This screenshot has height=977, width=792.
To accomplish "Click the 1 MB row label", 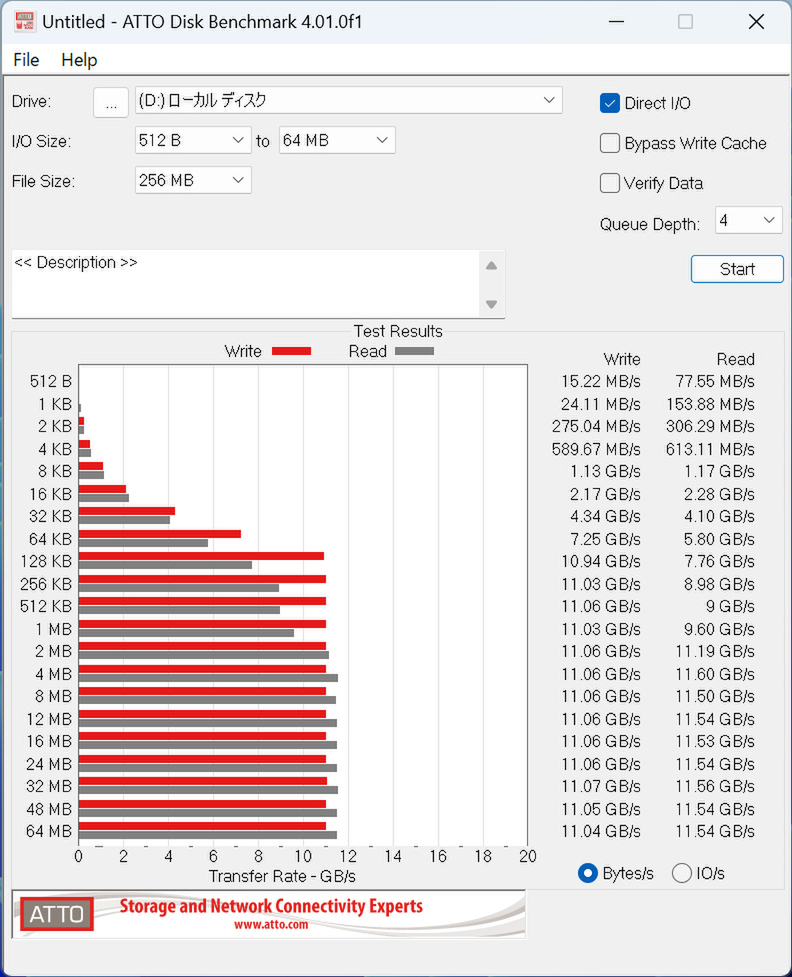I will pyautogui.click(x=54, y=629).
